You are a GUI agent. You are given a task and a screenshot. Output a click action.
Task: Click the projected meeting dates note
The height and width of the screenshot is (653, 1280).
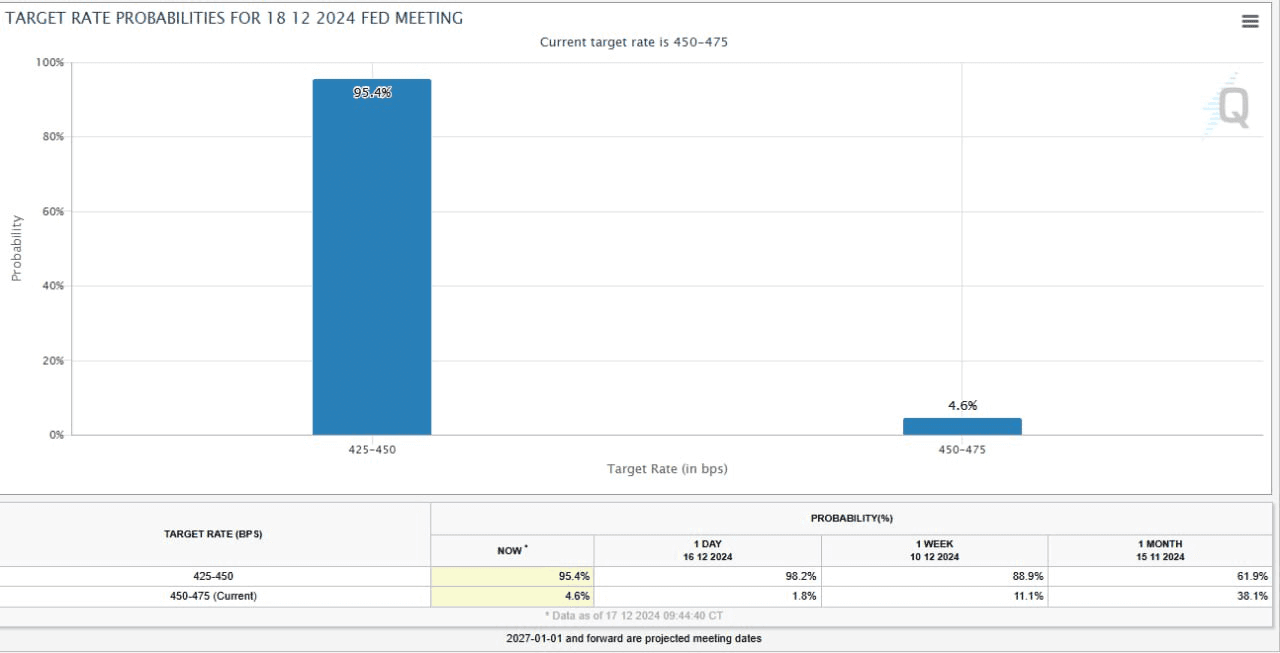click(x=634, y=638)
